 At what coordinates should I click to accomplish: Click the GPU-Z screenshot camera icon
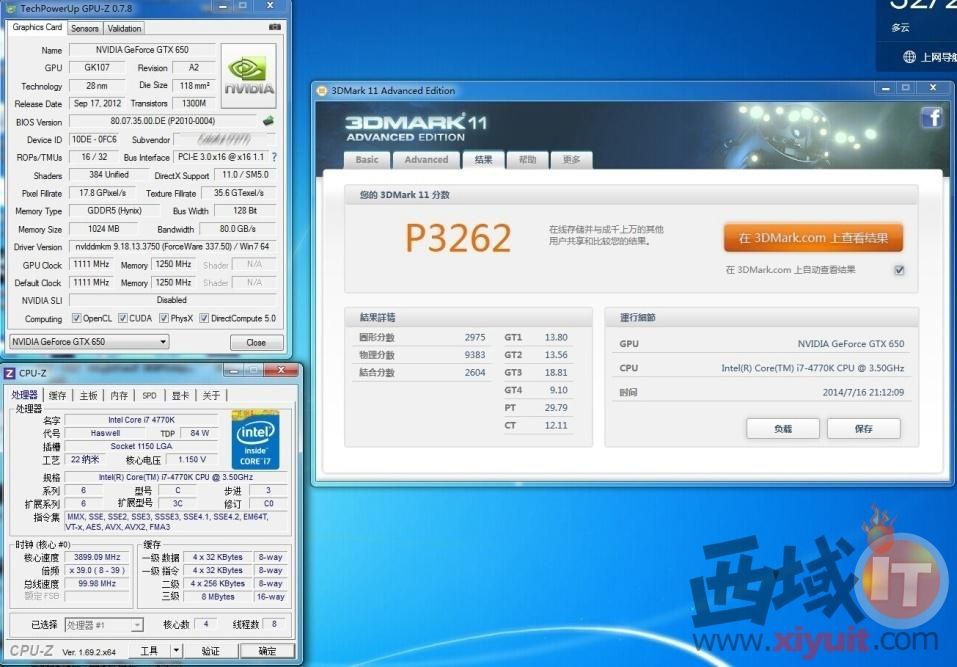tap(275, 27)
